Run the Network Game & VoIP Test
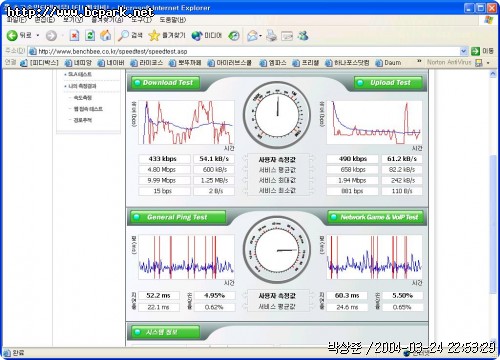Image resolution: width=500 pixels, height=360 pixels. 375,217
